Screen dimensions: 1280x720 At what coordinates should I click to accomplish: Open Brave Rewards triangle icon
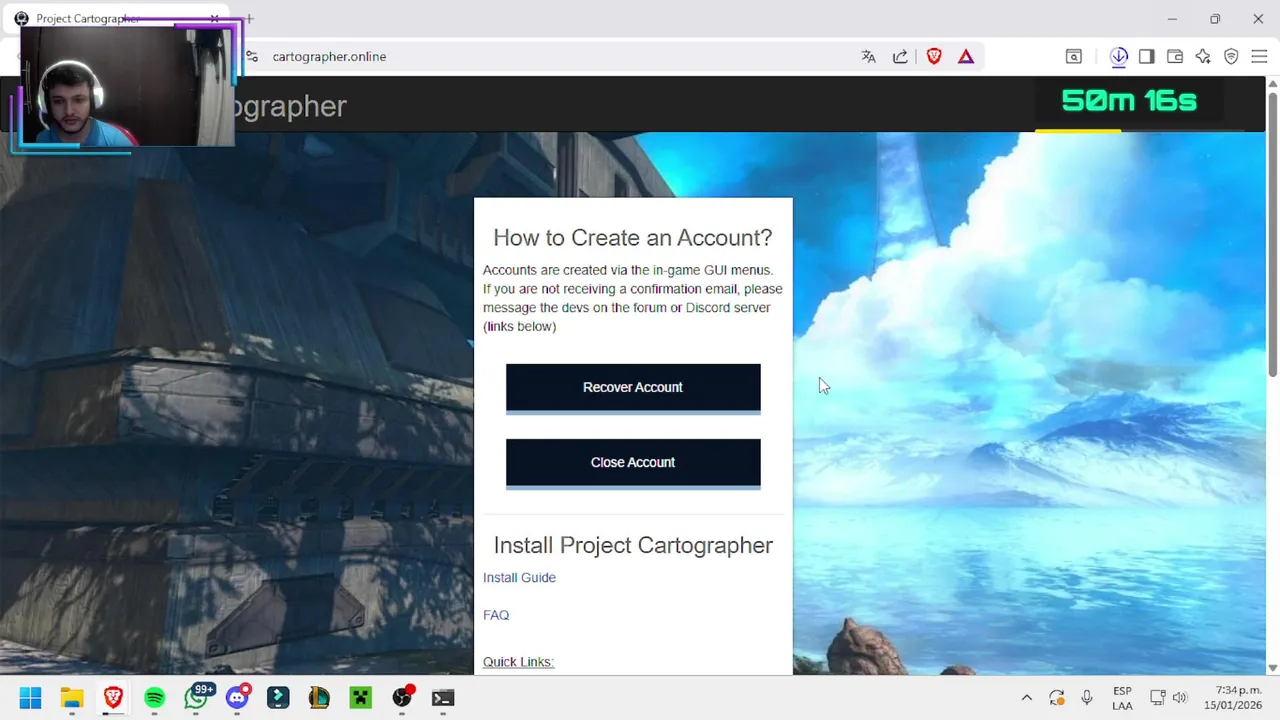click(966, 57)
